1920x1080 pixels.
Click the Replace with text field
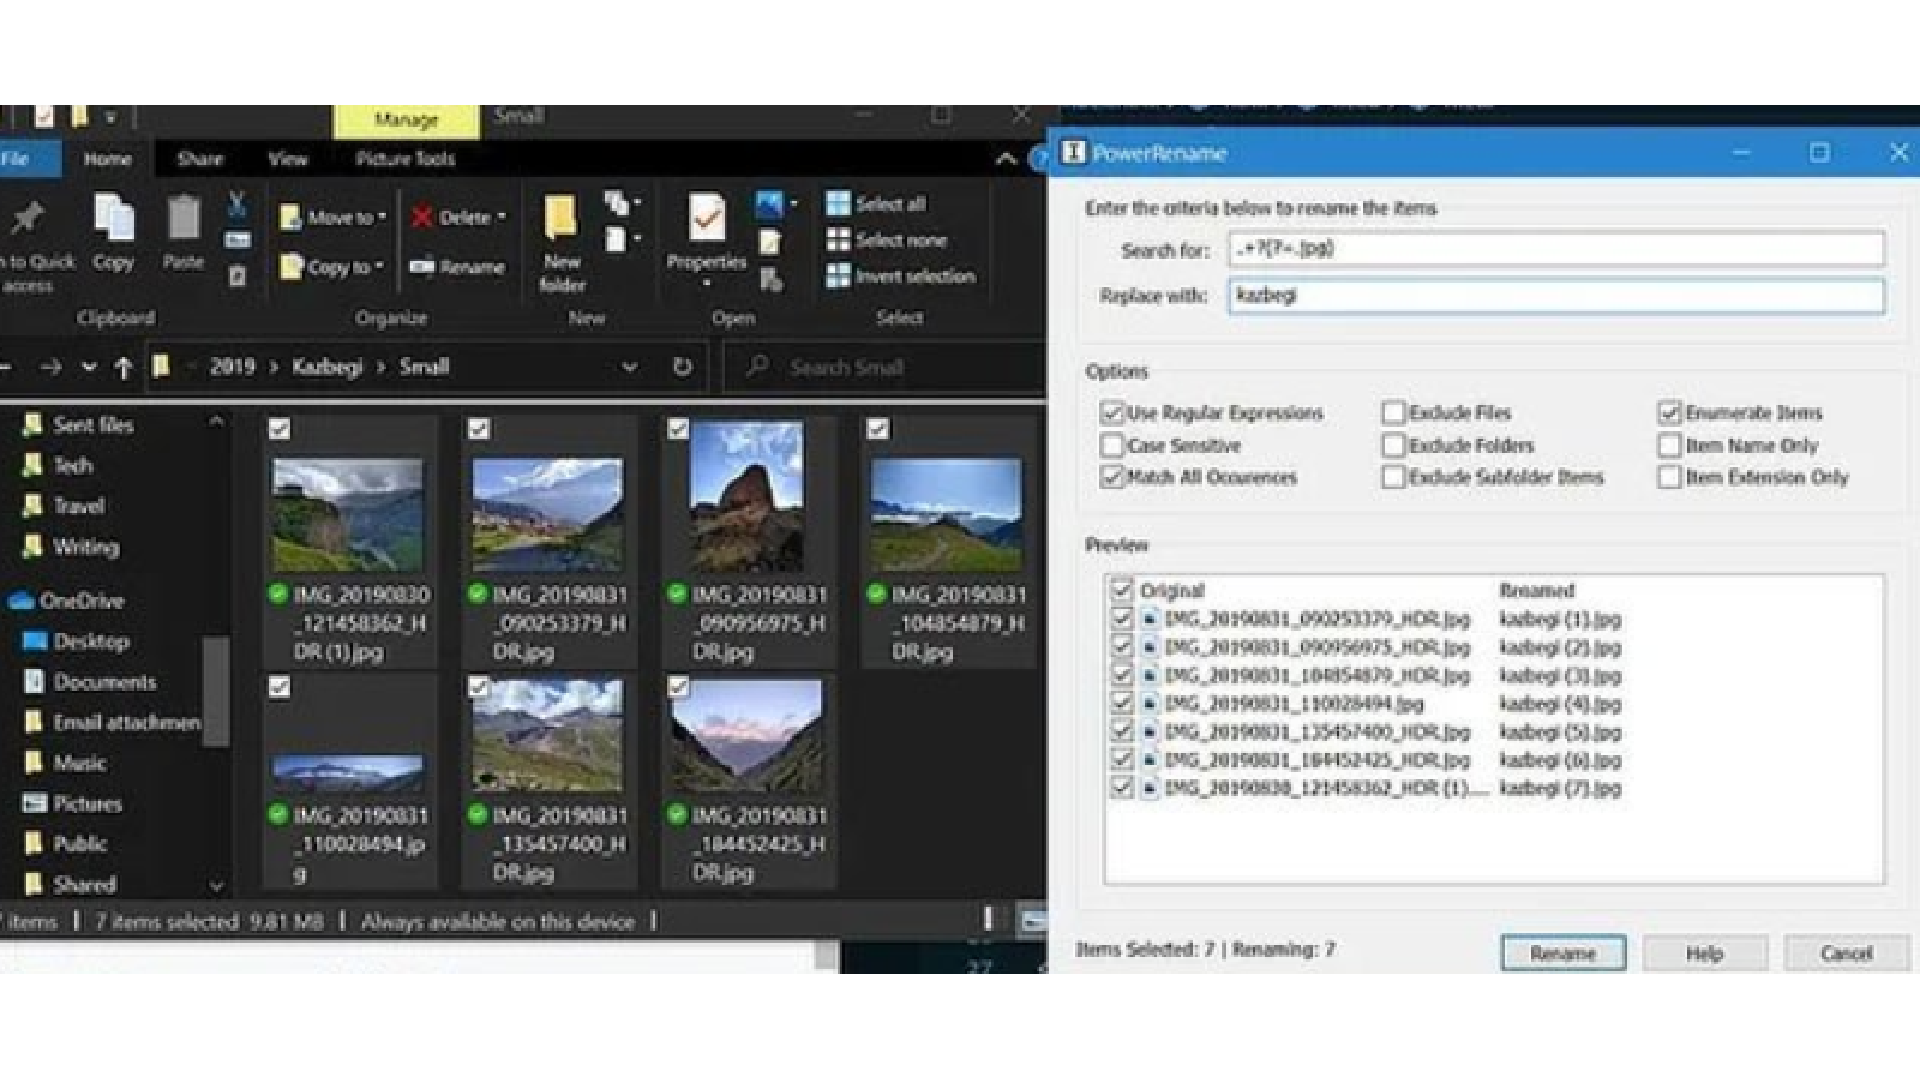[1555, 296]
